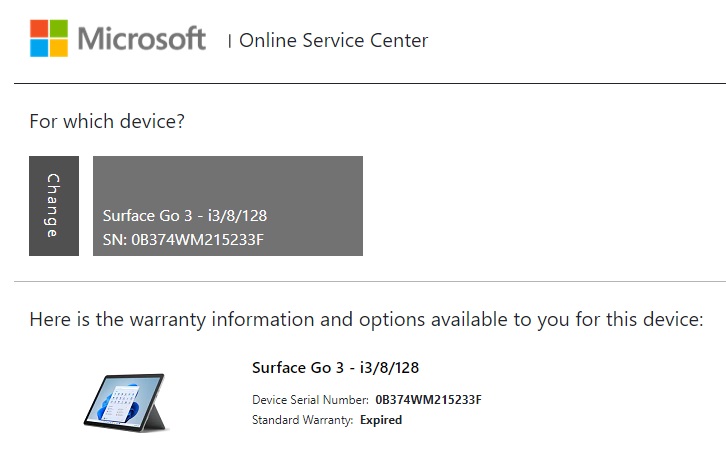Image resolution: width=726 pixels, height=465 pixels.
Task: Click the gray Microsoft wordmark text
Action: click(x=142, y=38)
